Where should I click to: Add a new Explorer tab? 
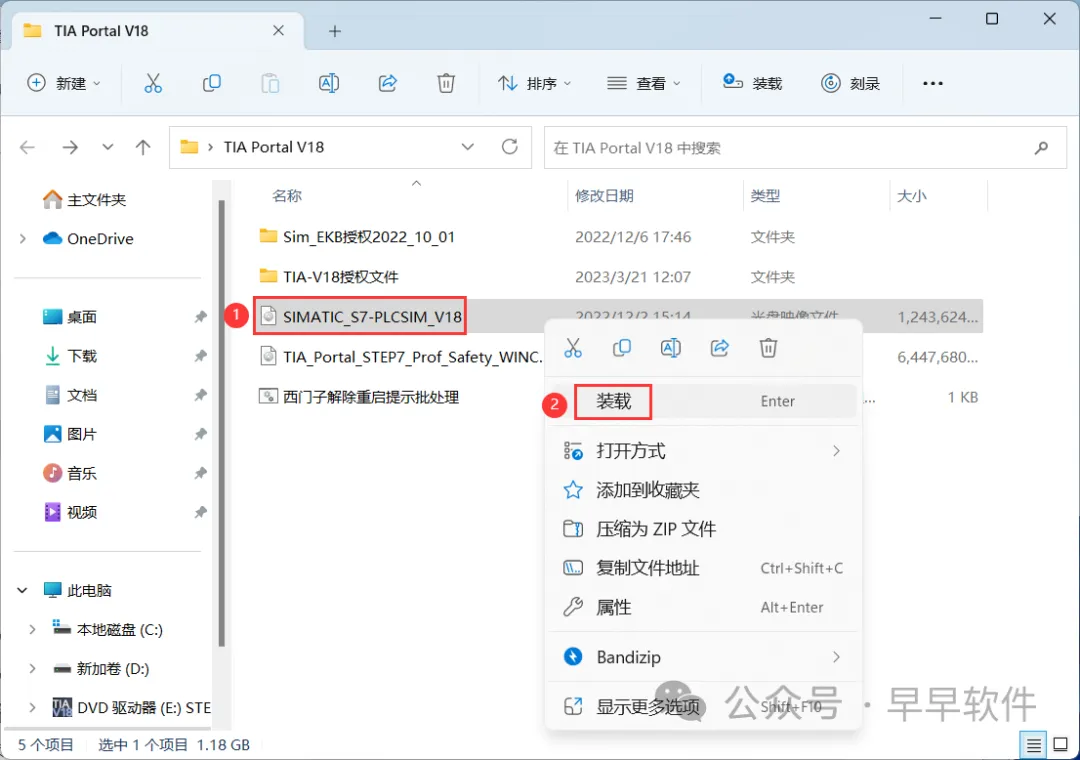tap(335, 31)
